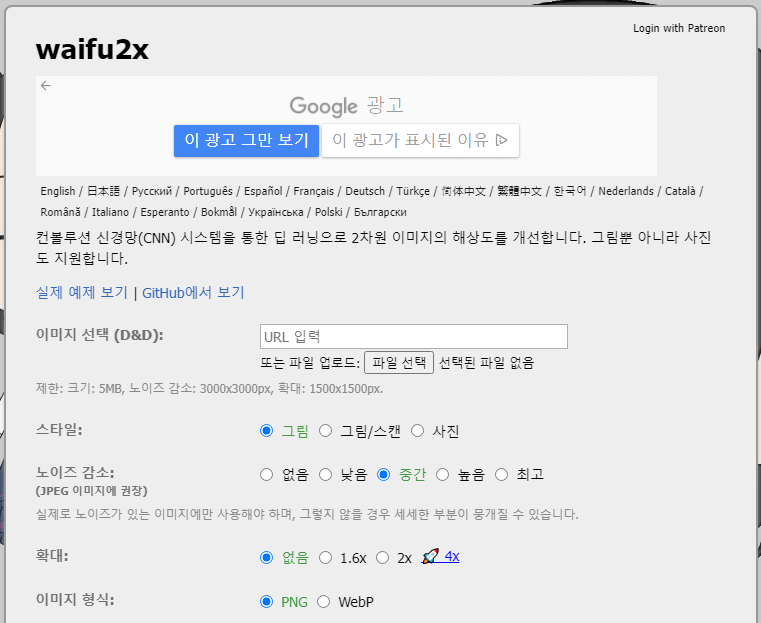Click the waifu2x page title
This screenshot has width=761, height=623.
[x=92, y=50]
